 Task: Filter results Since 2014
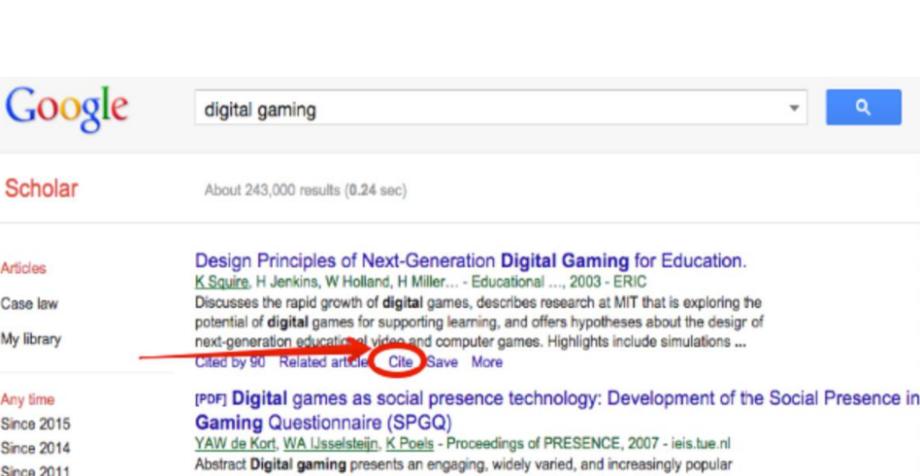[35, 448]
